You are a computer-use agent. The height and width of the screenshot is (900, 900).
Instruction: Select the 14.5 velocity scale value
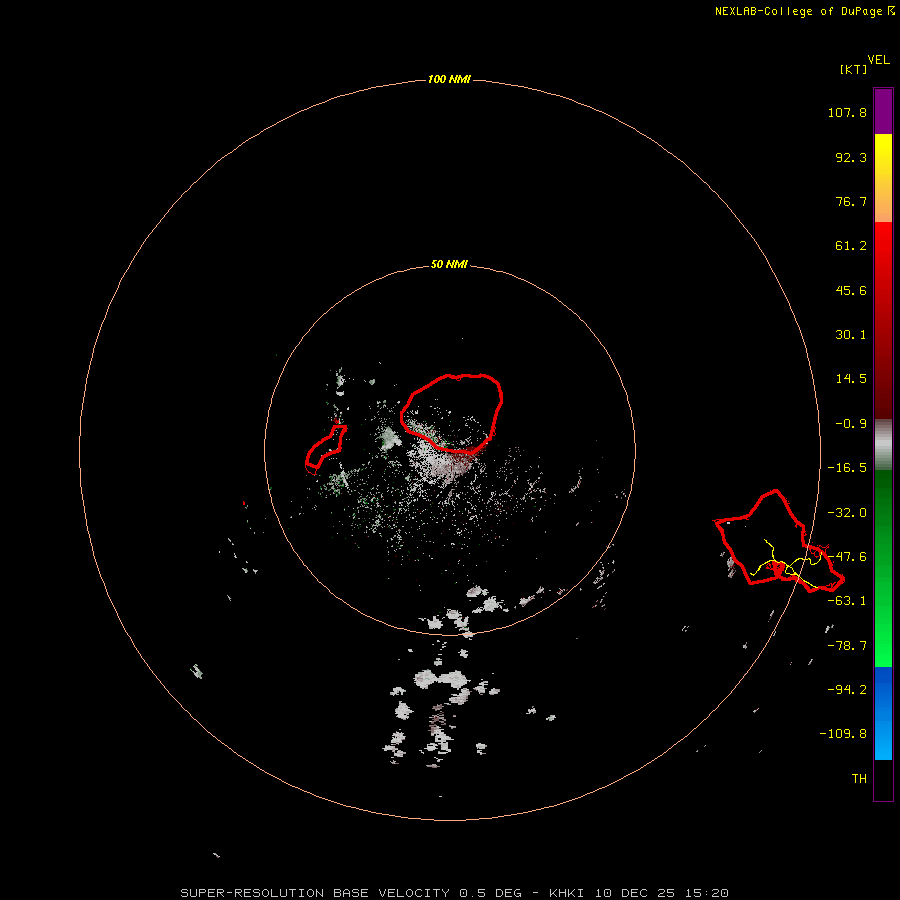[x=851, y=379]
